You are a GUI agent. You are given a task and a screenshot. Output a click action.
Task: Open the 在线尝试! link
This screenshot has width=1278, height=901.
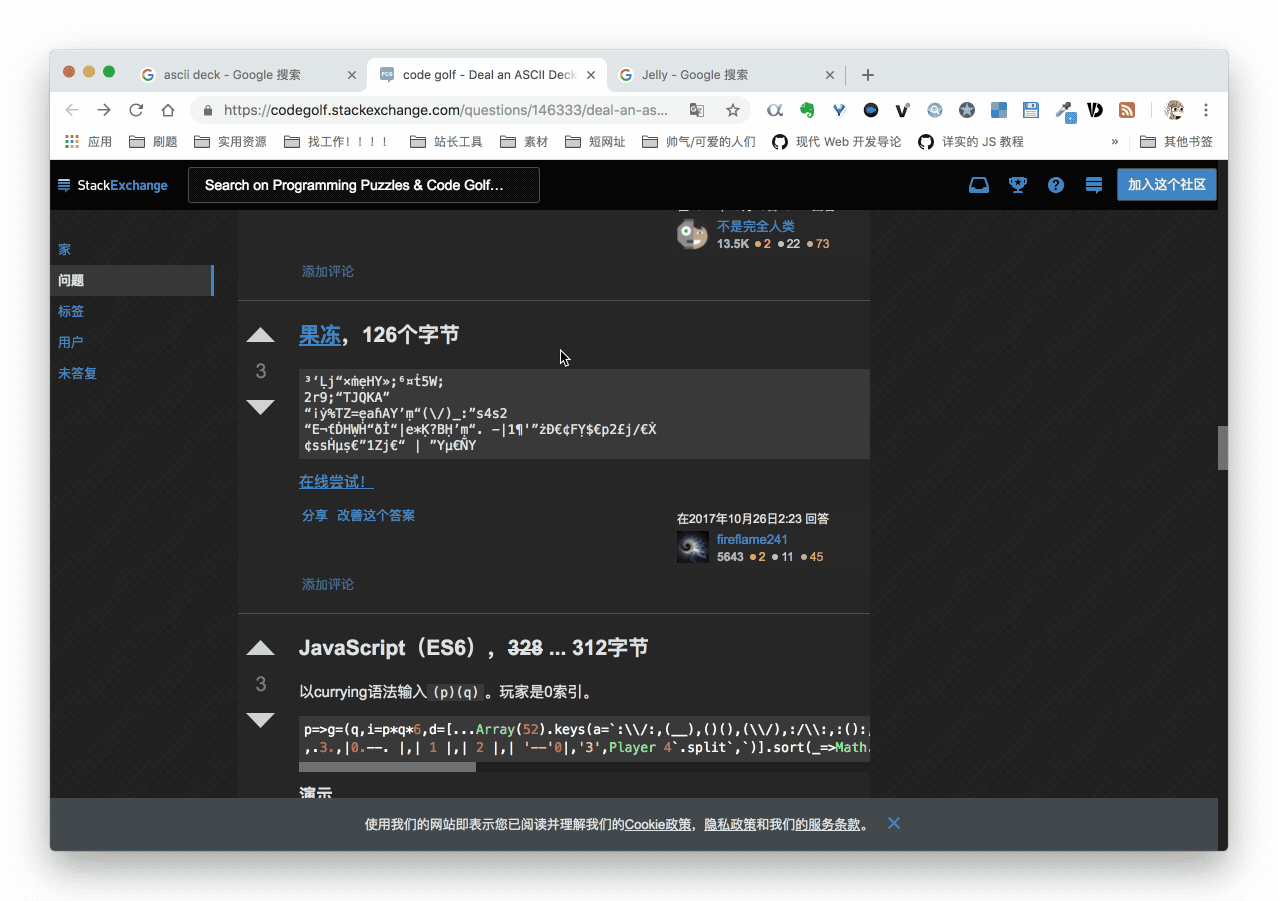pos(333,481)
